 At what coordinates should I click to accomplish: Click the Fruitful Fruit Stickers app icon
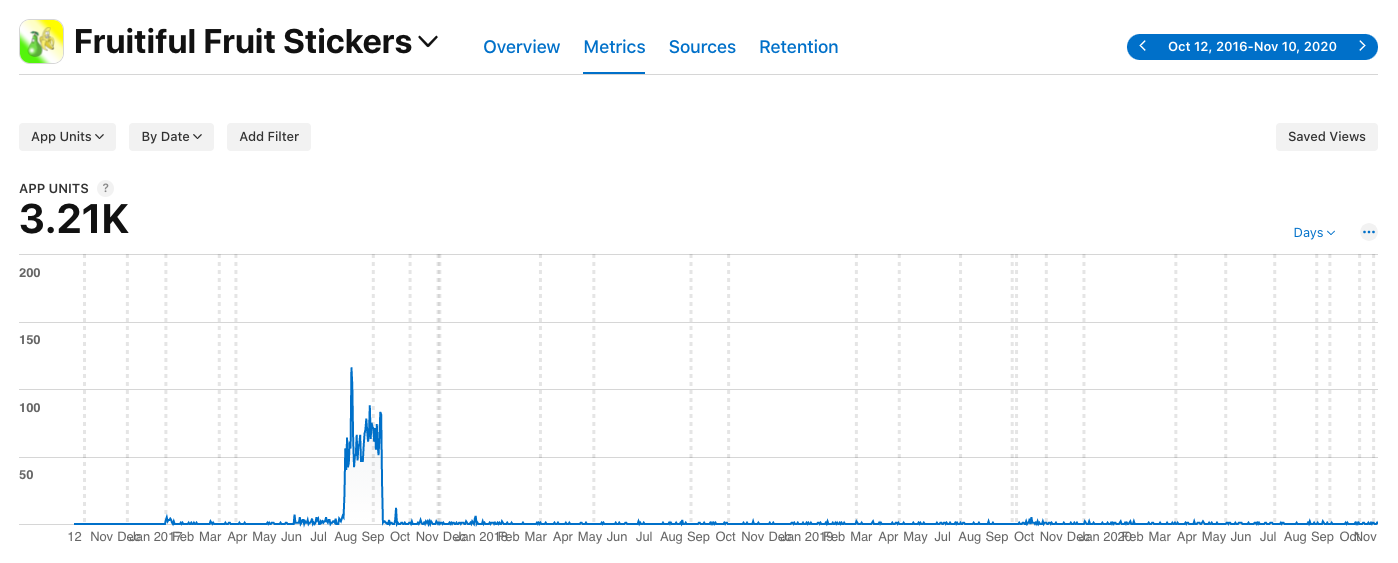click(x=41, y=42)
